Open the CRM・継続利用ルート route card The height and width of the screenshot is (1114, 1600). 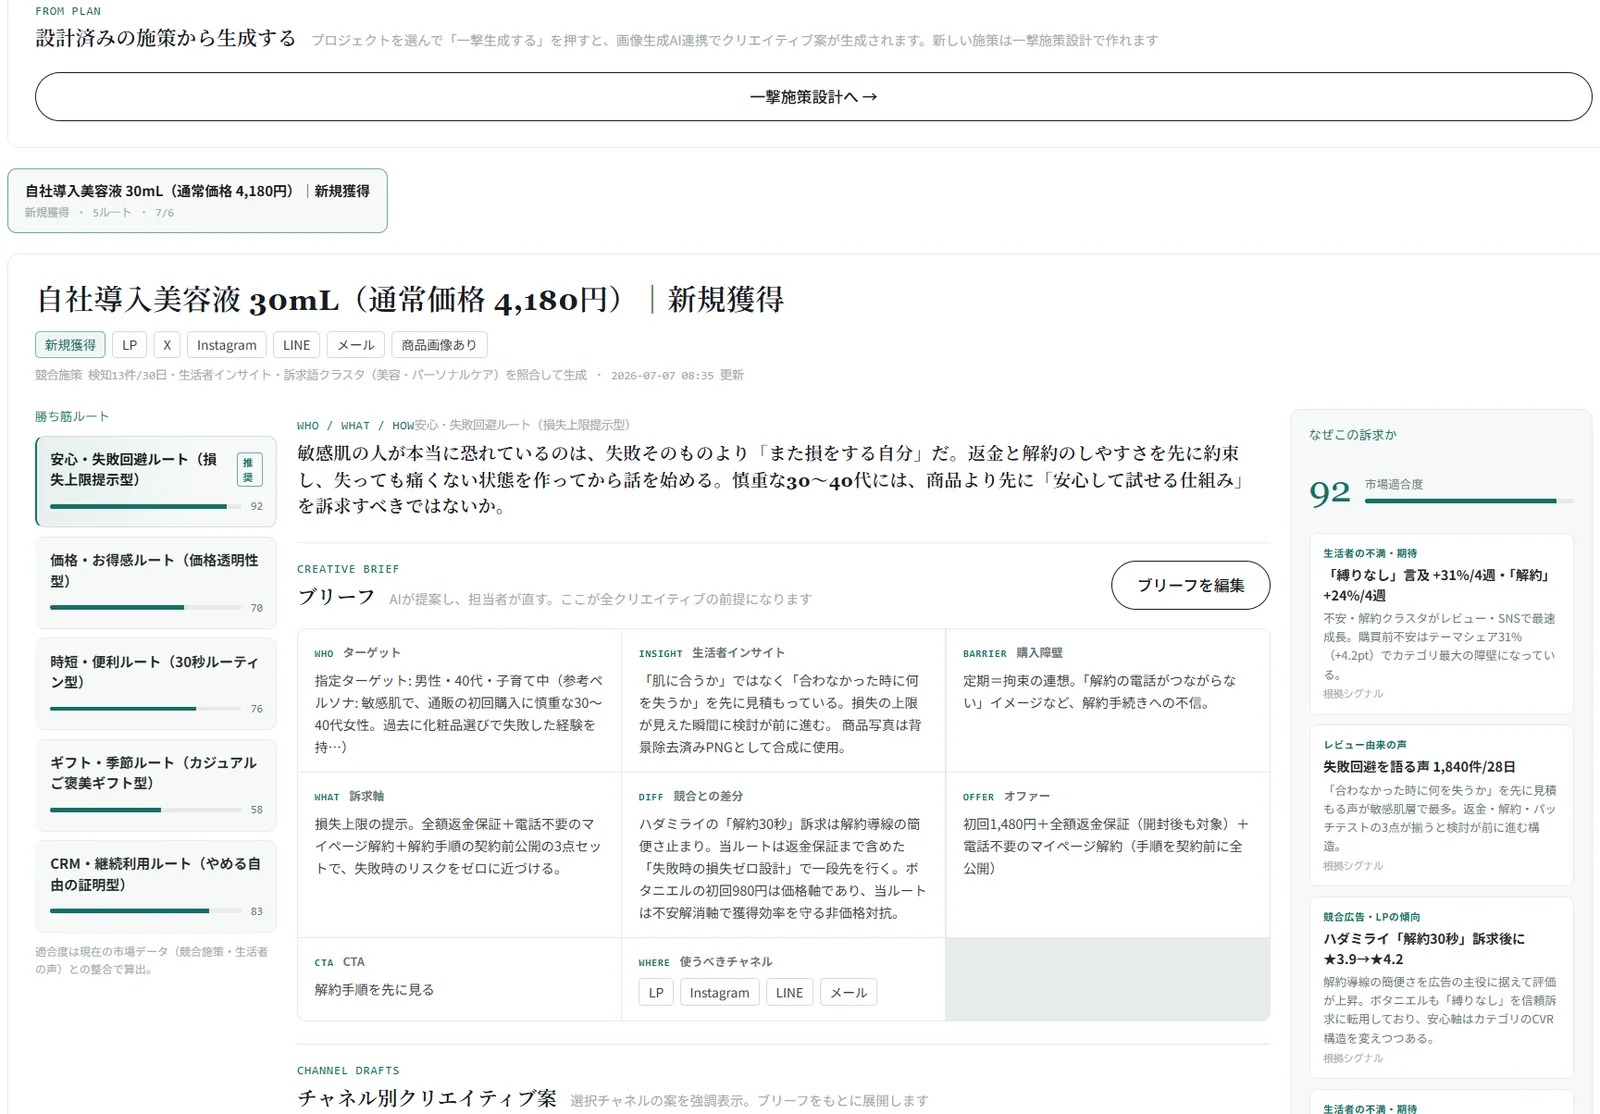[156, 885]
